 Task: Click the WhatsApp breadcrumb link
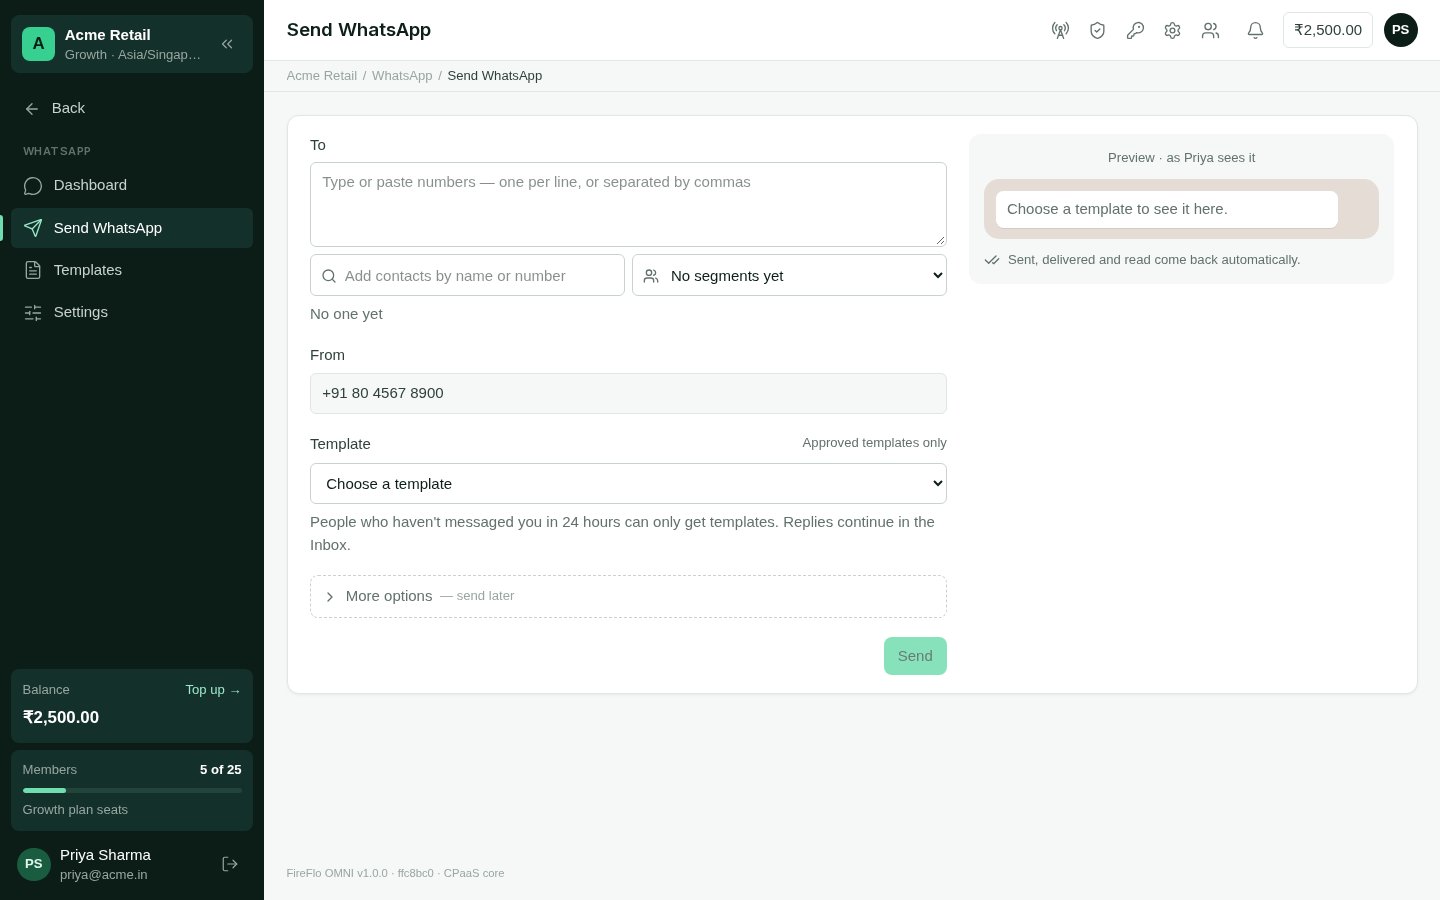coord(402,76)
